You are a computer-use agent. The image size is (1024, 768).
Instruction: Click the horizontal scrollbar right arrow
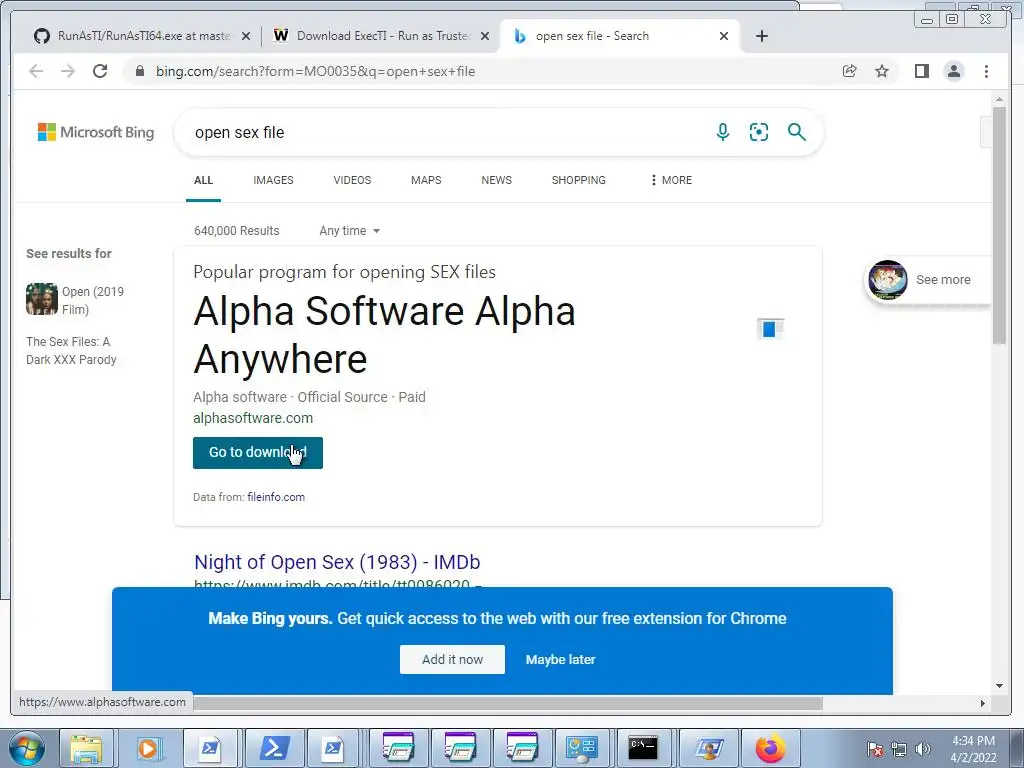(983, 703)
